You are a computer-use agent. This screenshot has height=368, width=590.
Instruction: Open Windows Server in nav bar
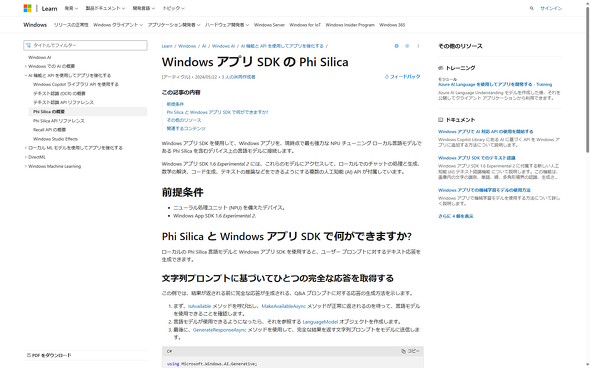[269, 25]
